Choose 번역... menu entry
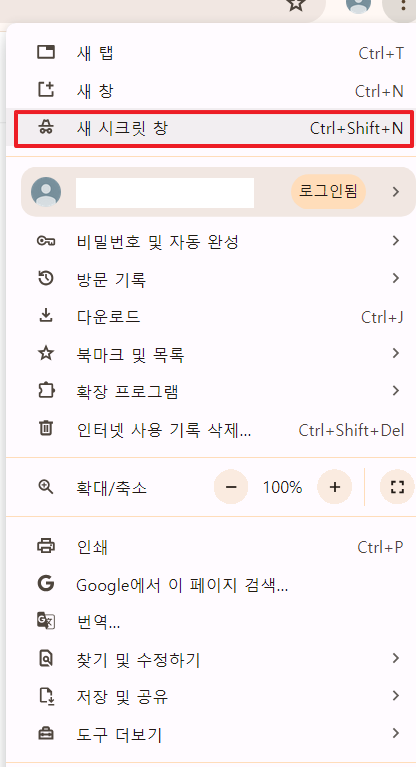416x767 pixels. tap(211, 622)
